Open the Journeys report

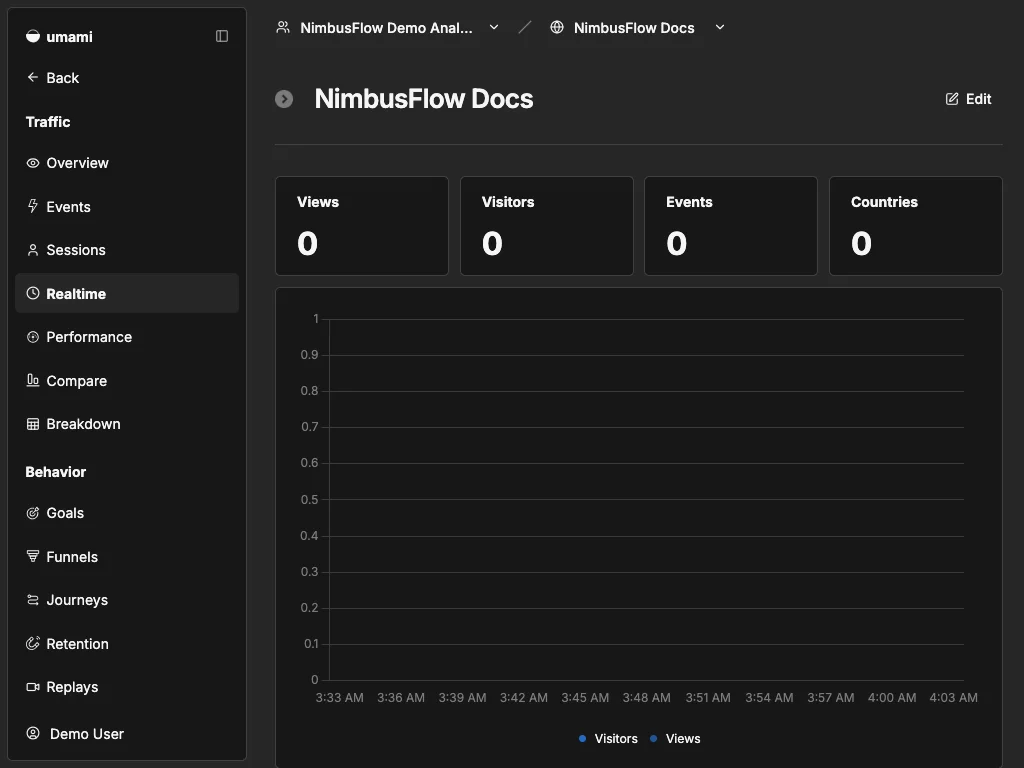click(127, 600)
